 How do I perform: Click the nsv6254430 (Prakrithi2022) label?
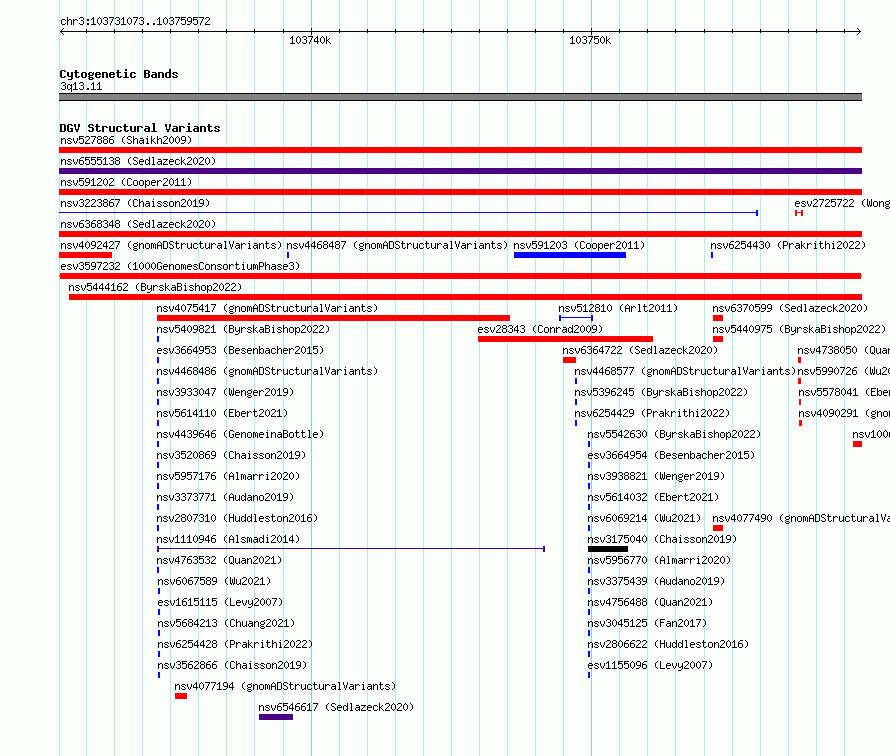788,245
